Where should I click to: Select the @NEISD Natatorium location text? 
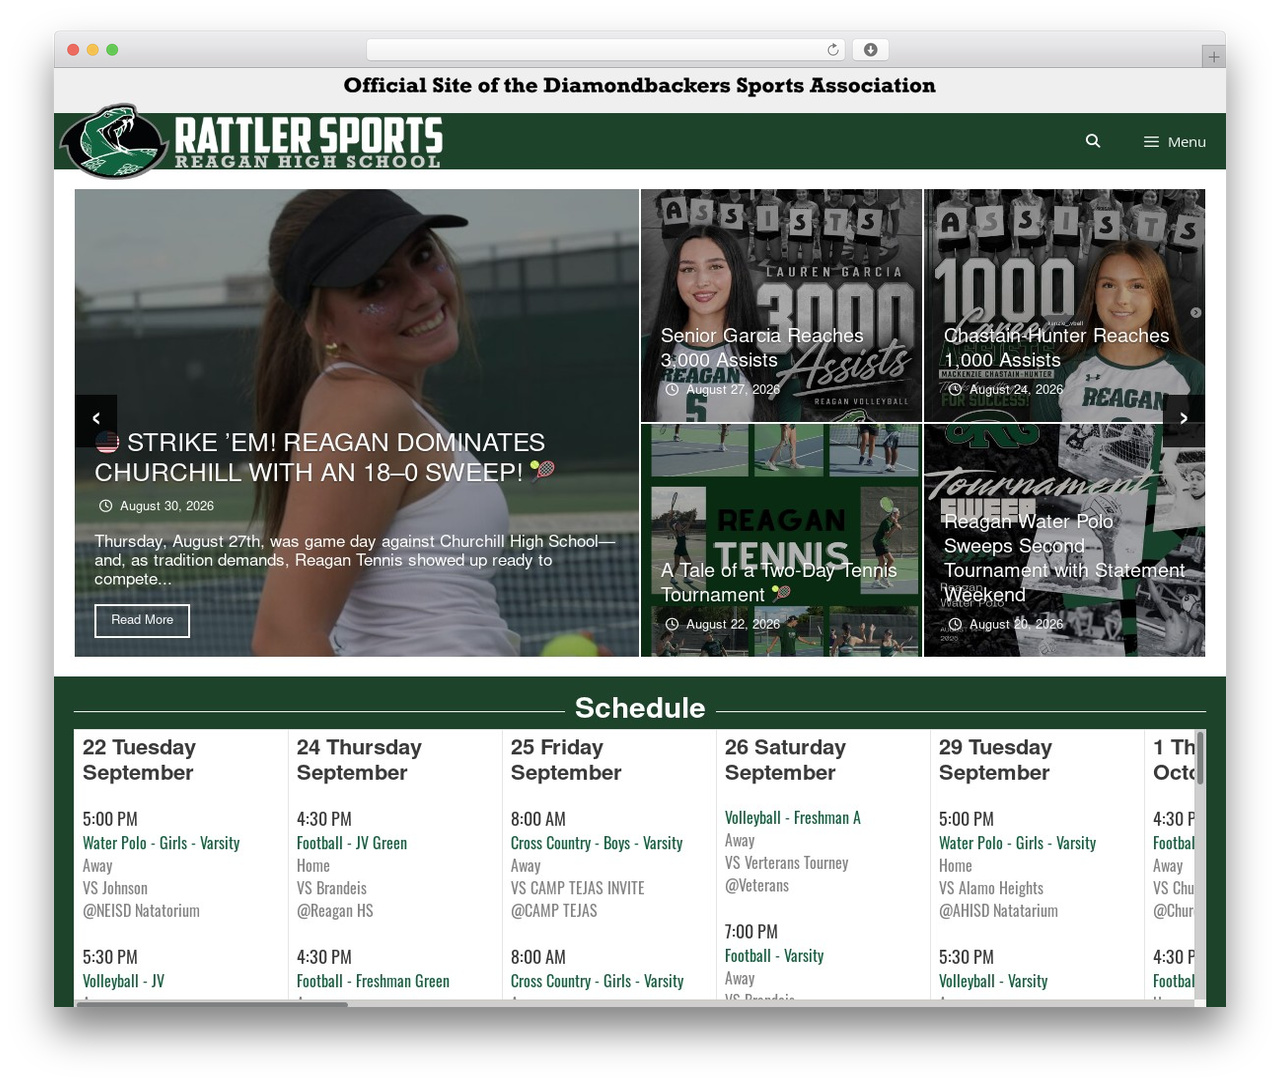(x=141, y=911)
